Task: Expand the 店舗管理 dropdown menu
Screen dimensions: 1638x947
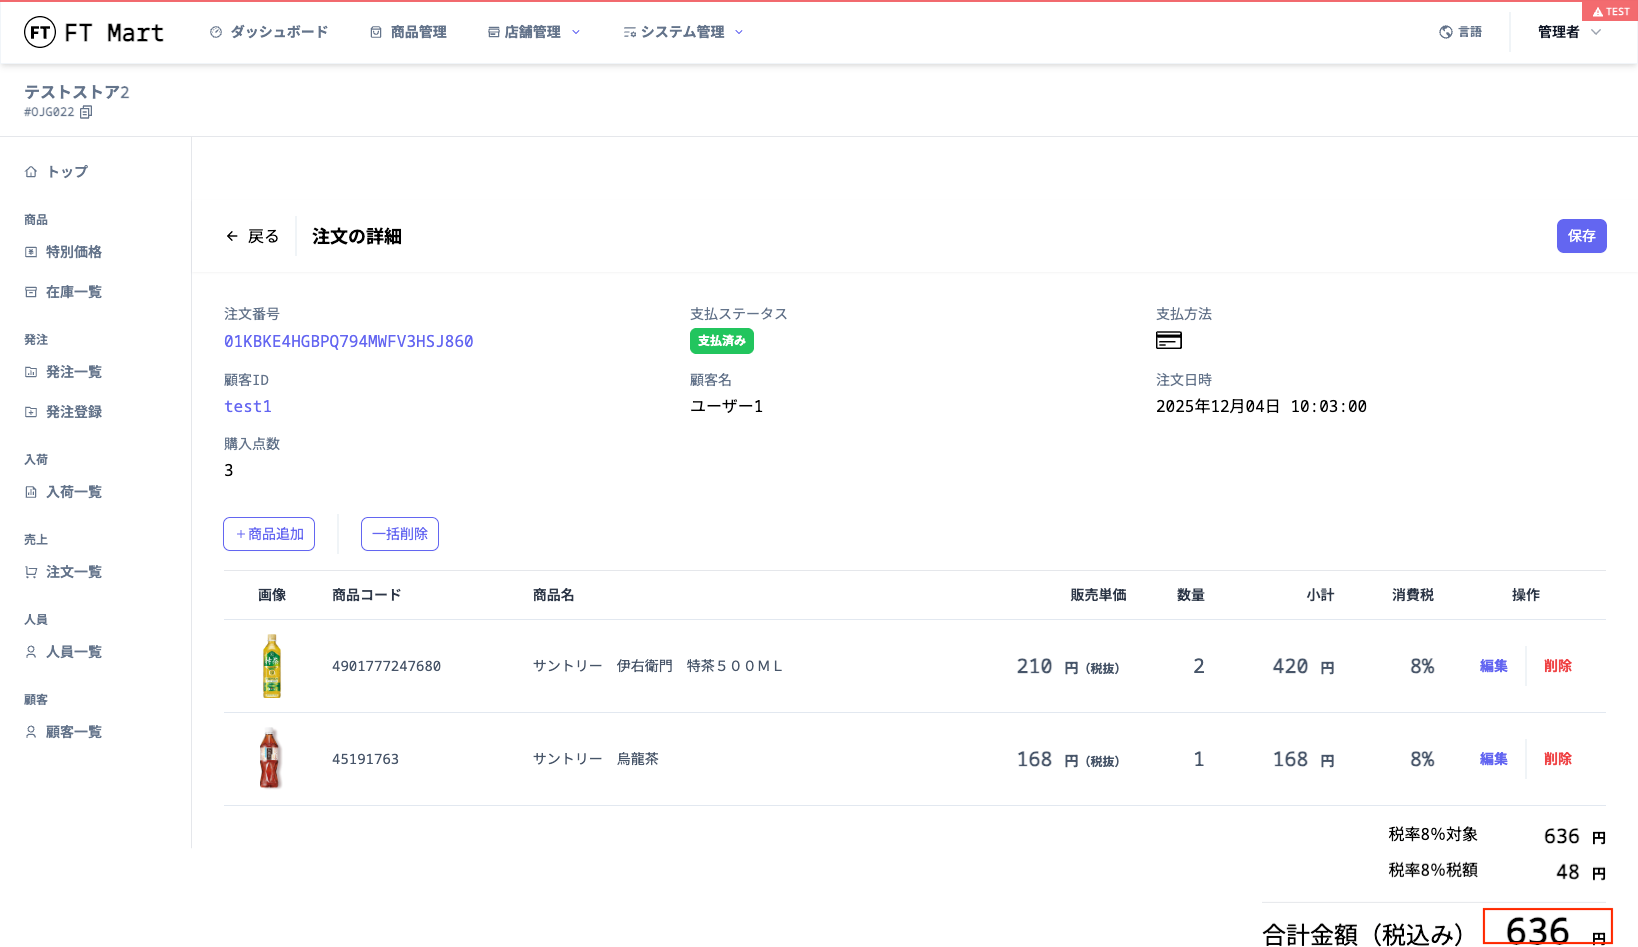Action: (x=534, y=32)
